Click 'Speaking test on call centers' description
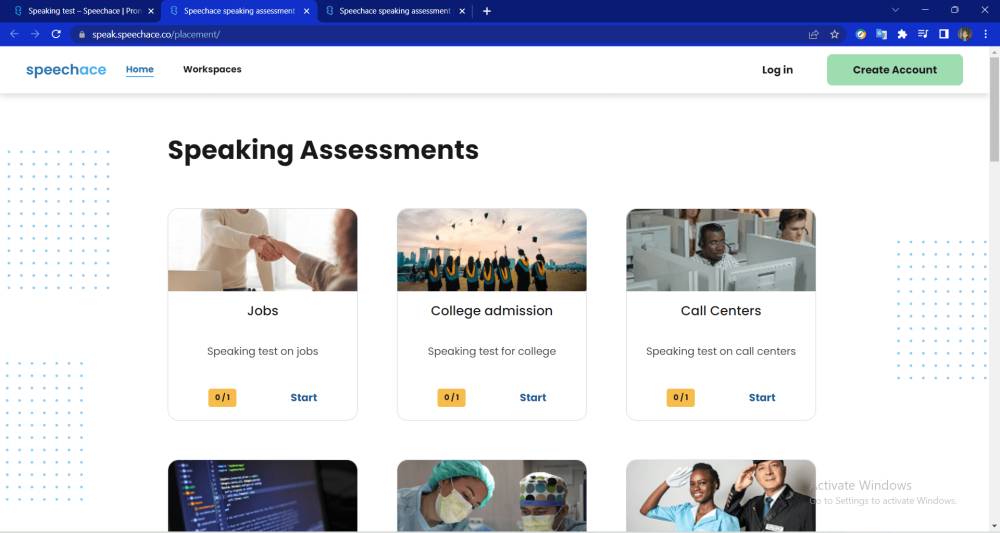This screenshot has width=1000, height=533. tap(721, 351)
